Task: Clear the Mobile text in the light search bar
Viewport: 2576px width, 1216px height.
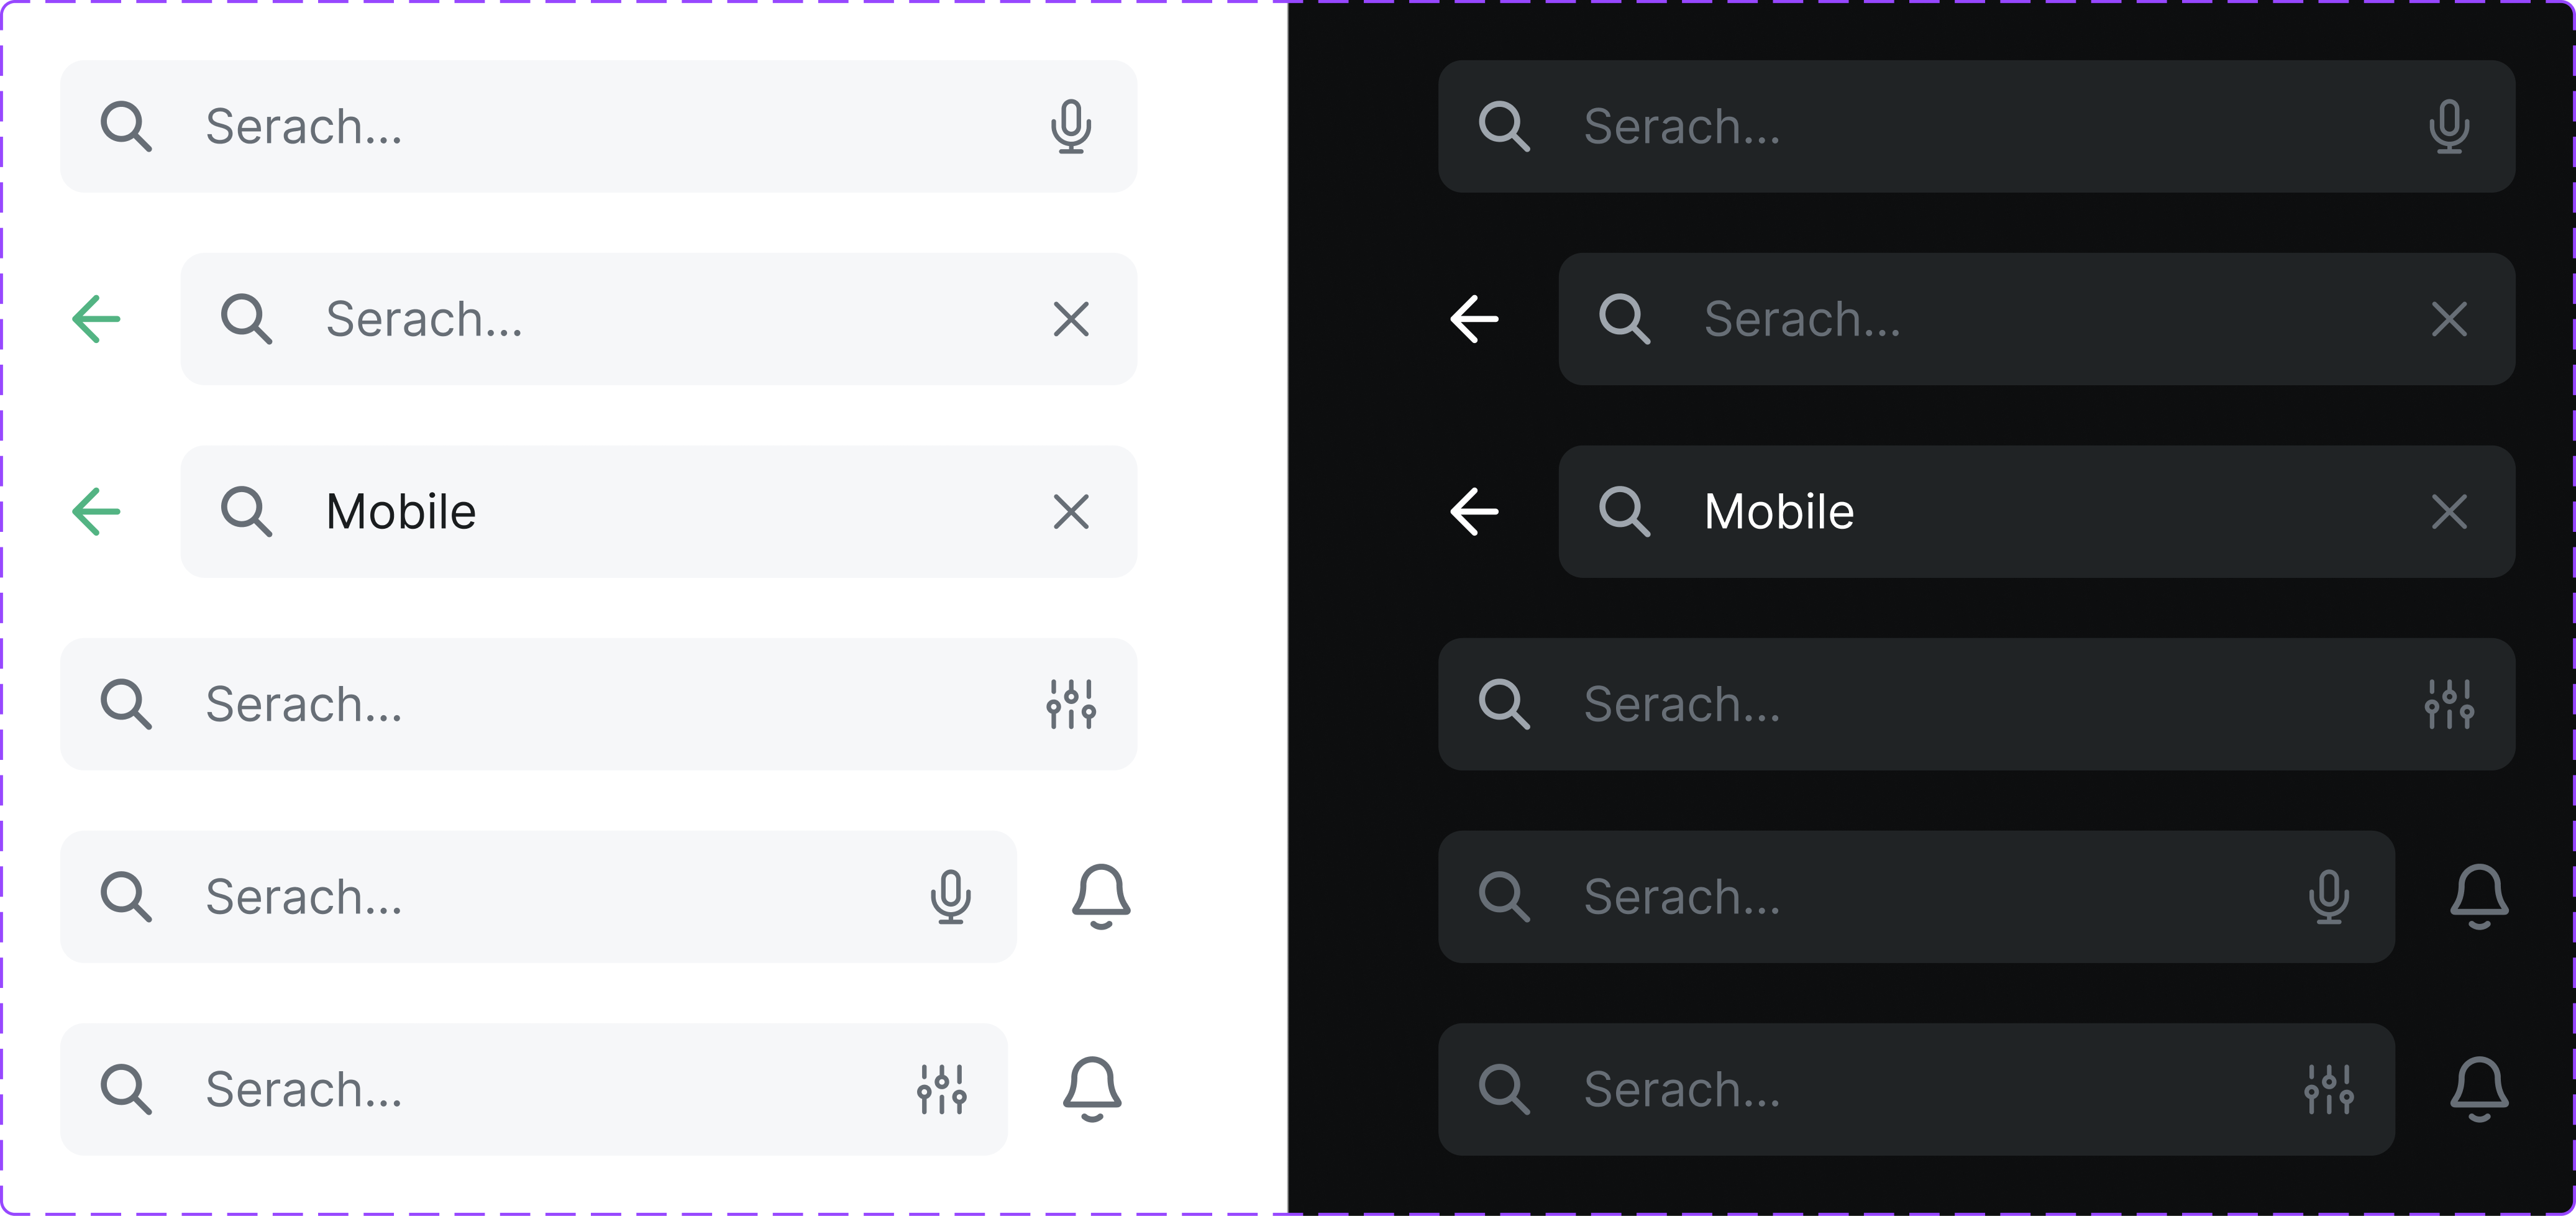Action: [1070, 512]
